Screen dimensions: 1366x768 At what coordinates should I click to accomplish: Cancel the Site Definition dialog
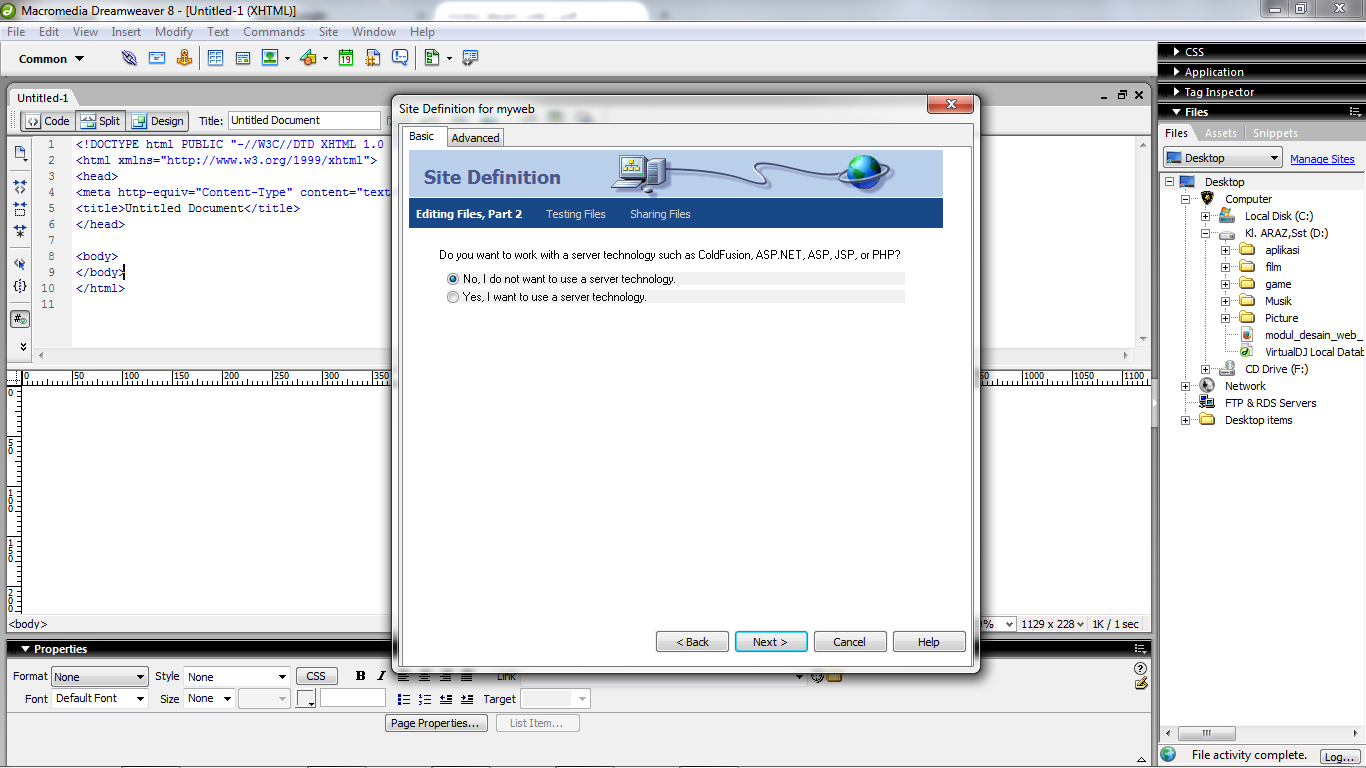pos(850,642)
